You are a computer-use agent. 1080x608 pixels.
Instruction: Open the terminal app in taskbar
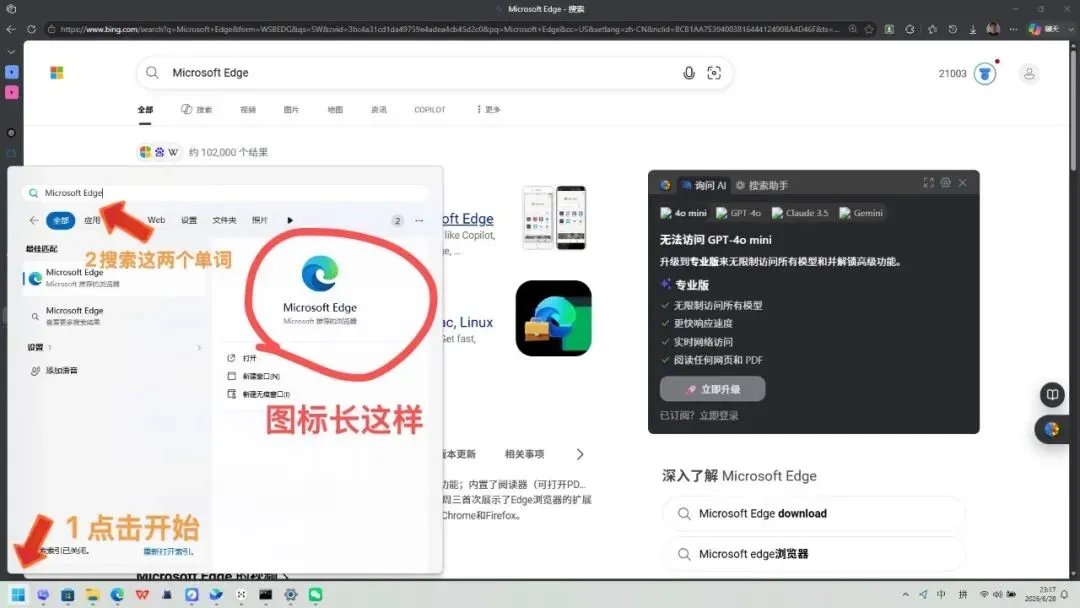coord(266,594)
